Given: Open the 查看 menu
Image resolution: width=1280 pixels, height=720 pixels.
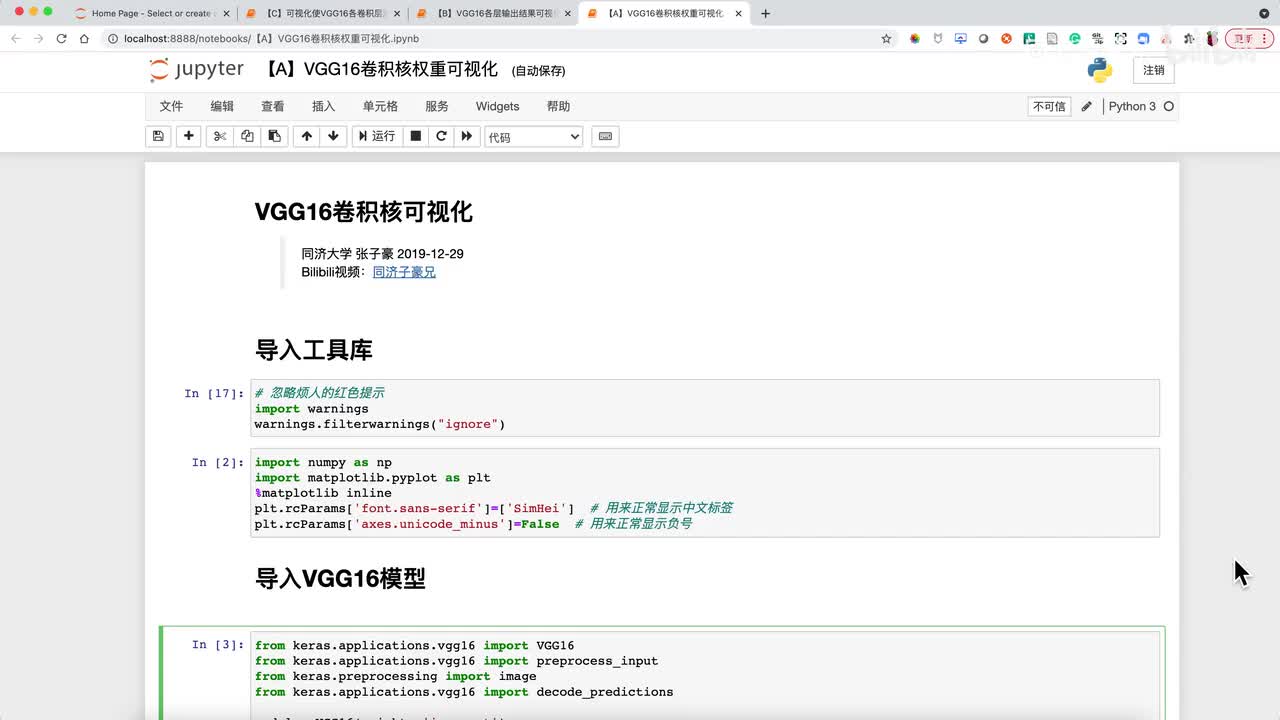Looking at the screenshot, I should [x=273, y=106].
